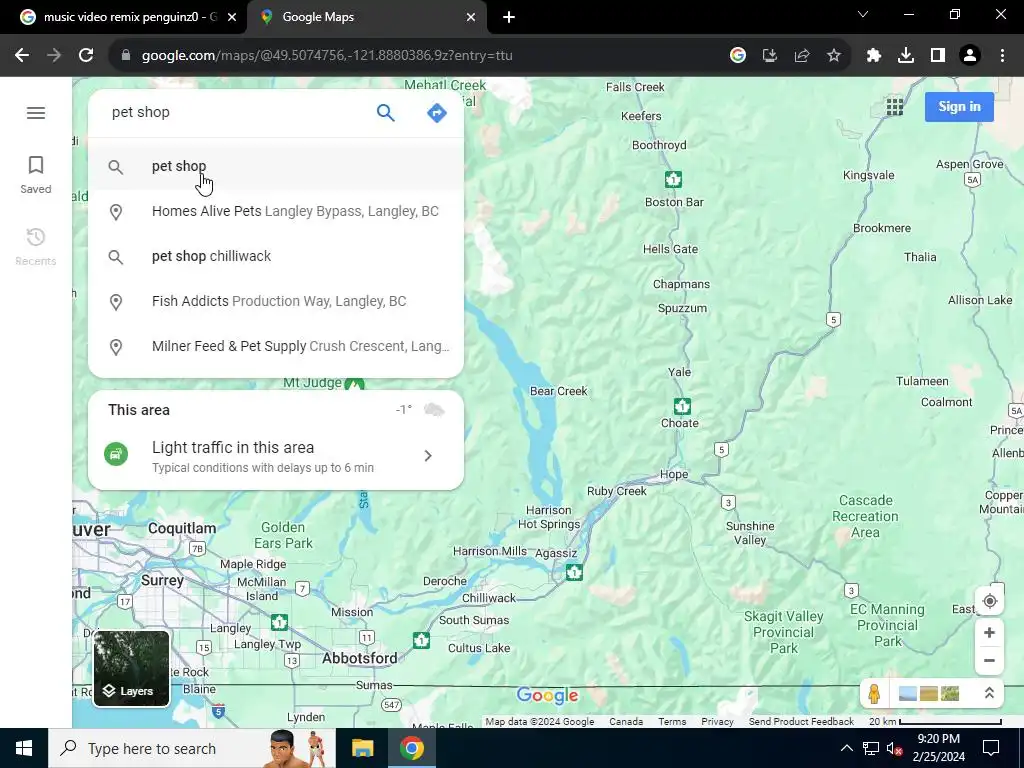This screenshot has width=1024, height=768.
Task: Reload the current page
Action: coord(86,56)
